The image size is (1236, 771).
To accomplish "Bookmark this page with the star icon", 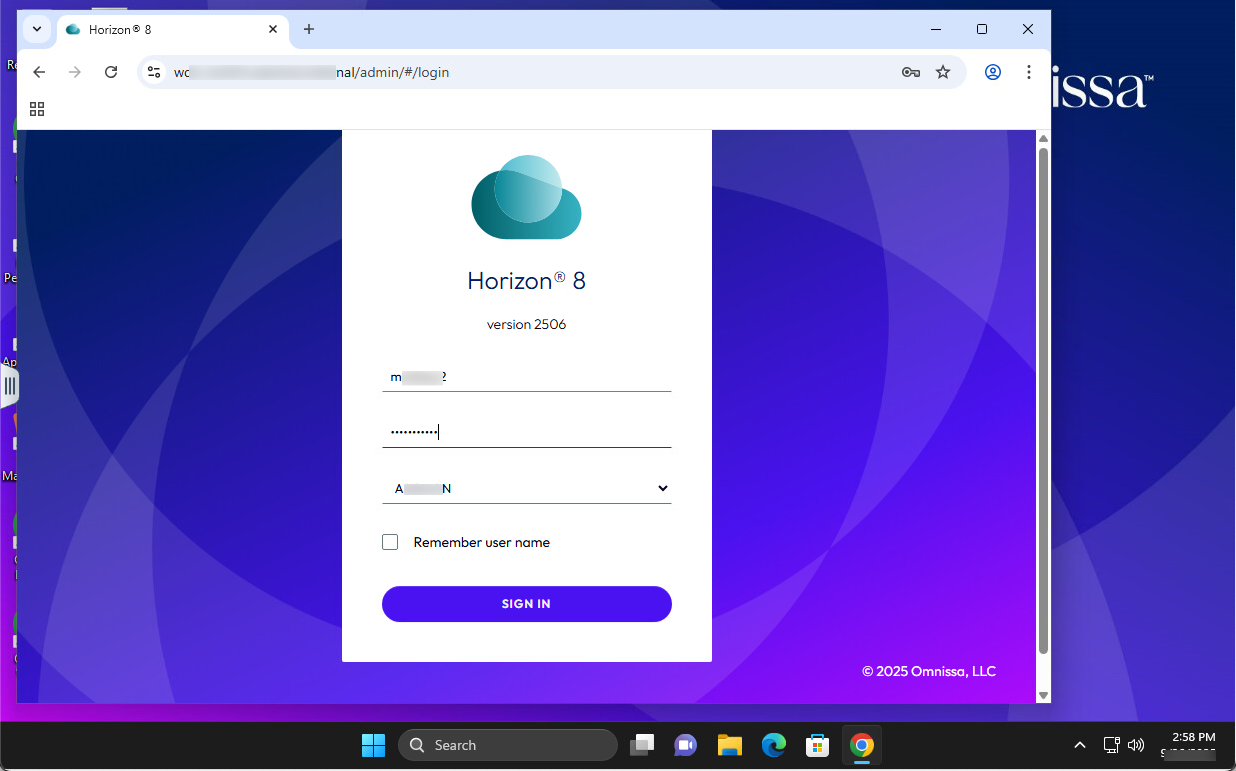I will [942, 72].
